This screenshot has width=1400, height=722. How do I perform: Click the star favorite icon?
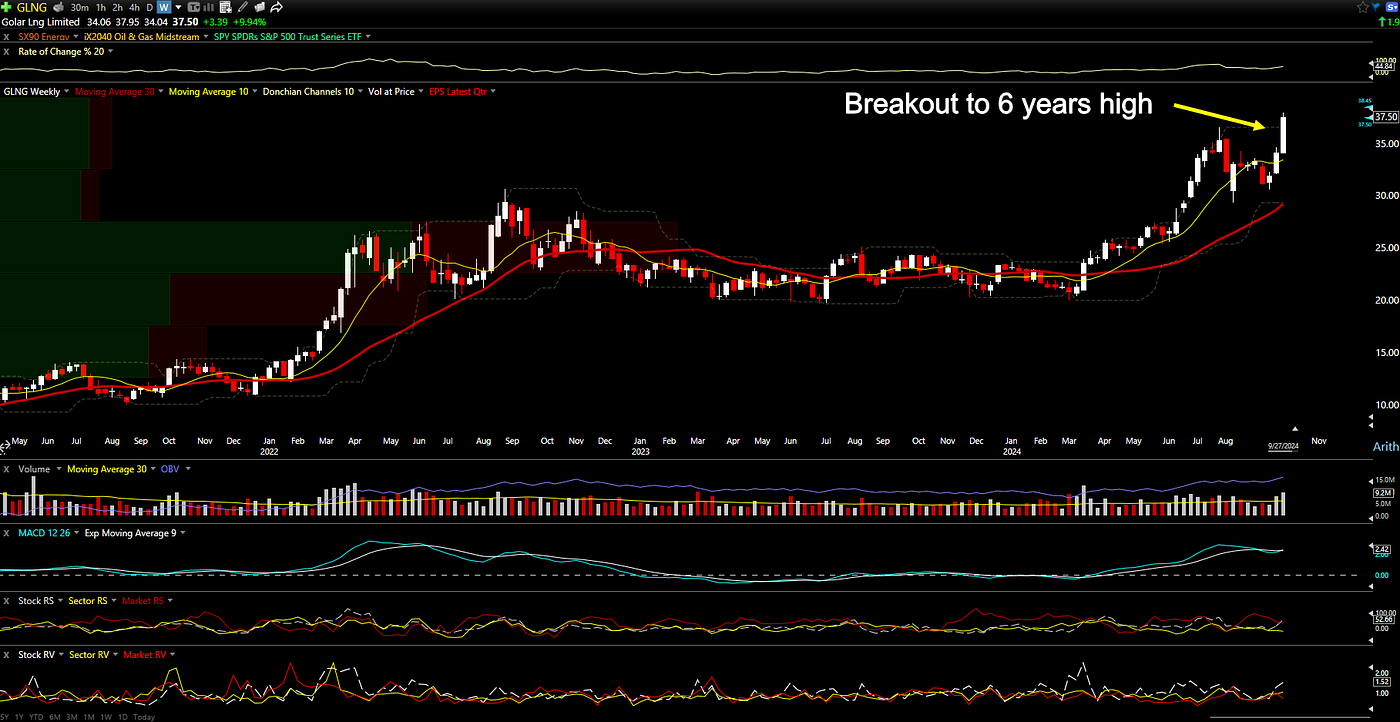(1363, 7)
